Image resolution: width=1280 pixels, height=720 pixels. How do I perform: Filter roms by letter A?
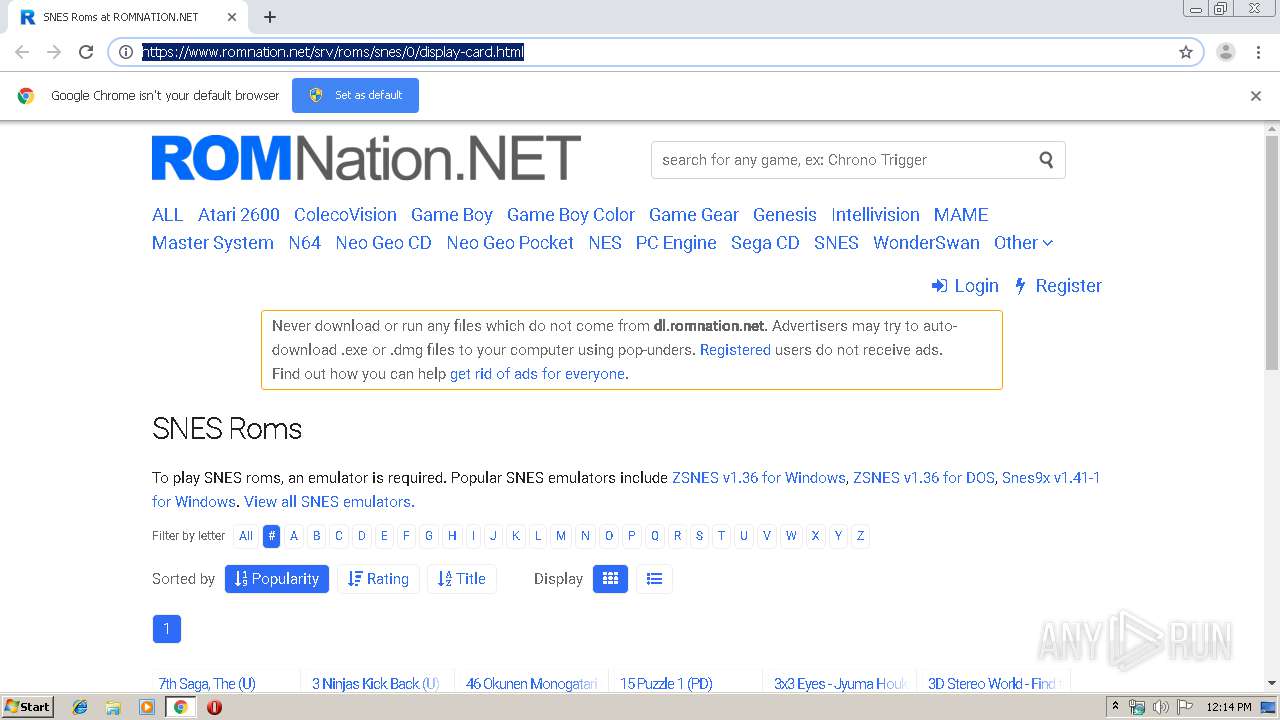point(294,536)
